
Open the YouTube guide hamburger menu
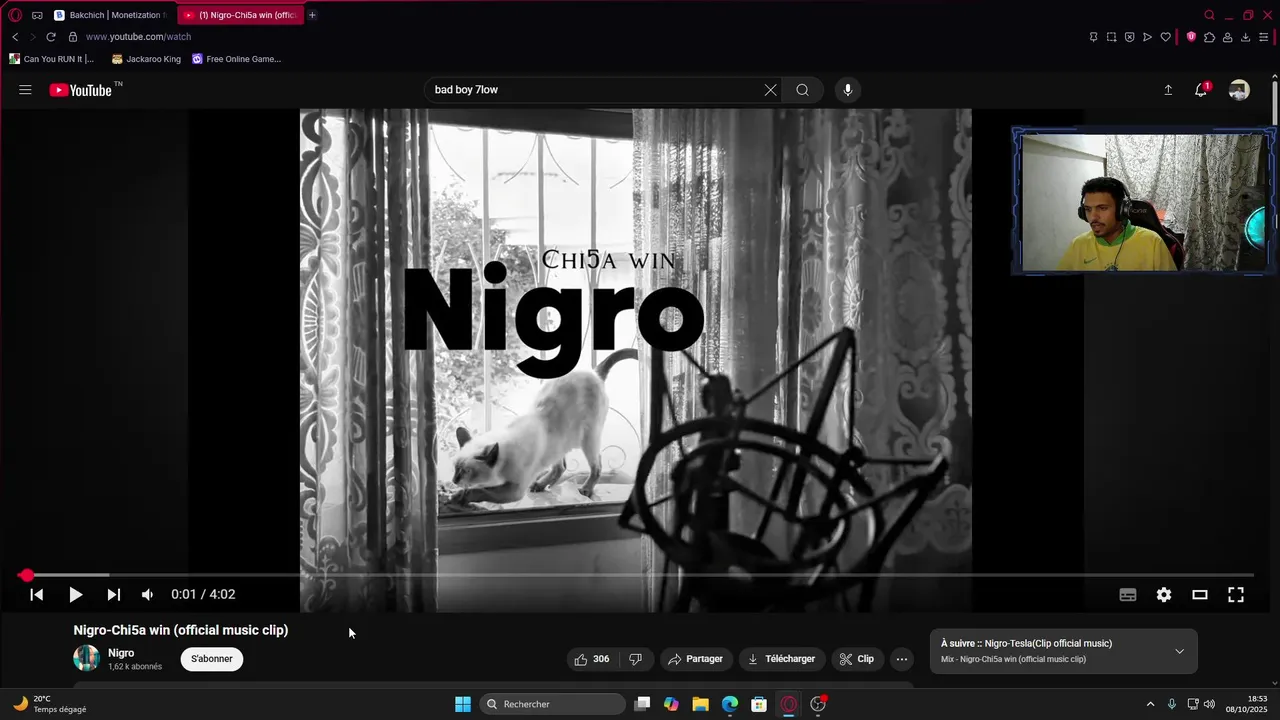[25, 90]
